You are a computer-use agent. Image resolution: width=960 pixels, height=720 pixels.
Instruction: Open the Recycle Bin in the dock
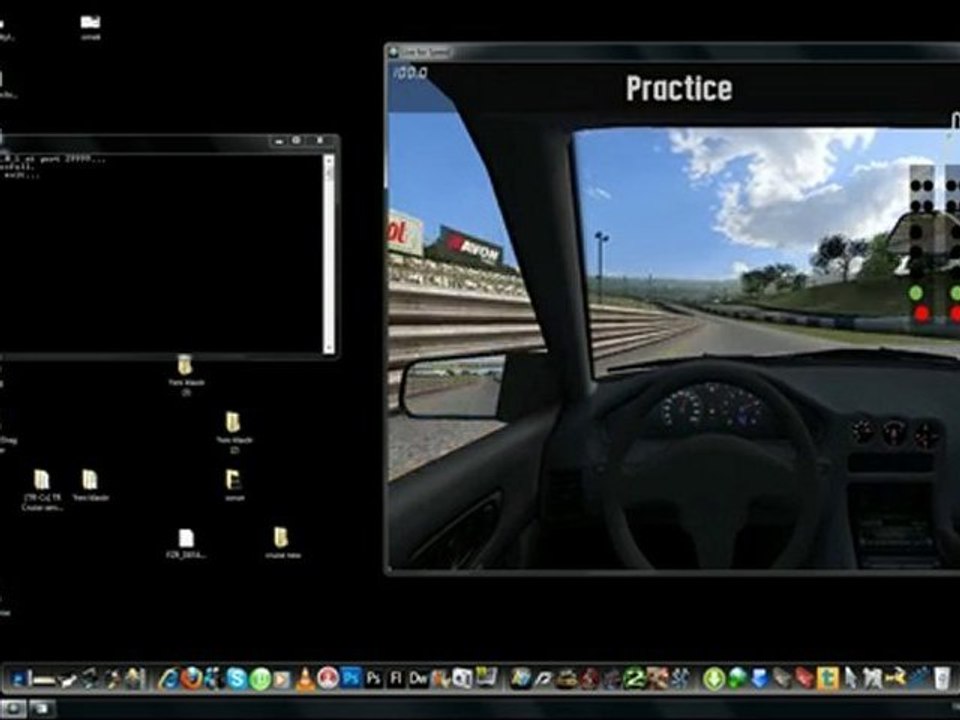click(942, 678)
